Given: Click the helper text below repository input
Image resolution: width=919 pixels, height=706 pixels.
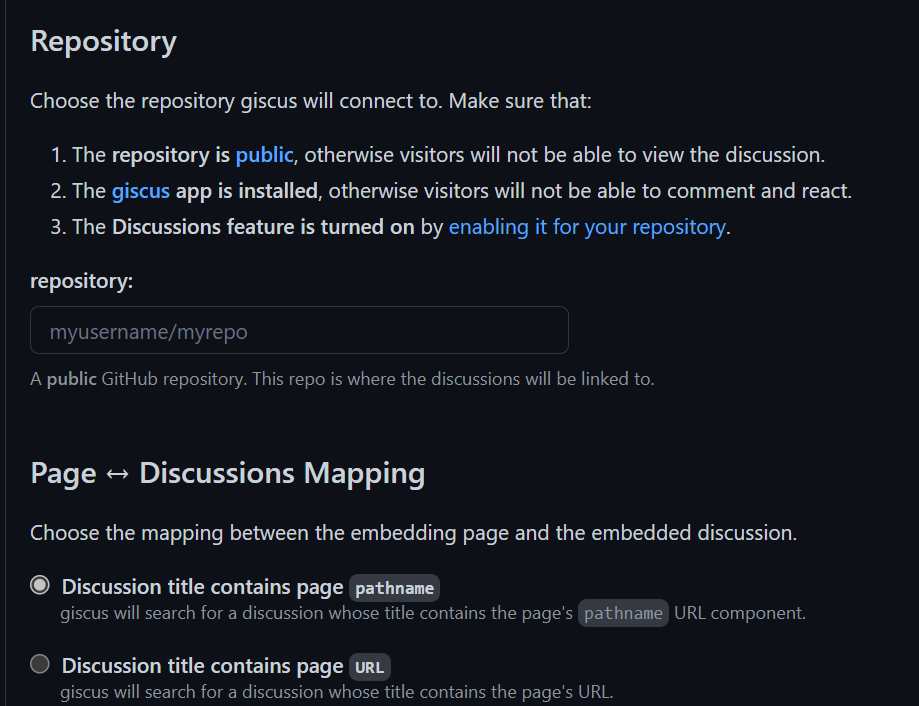Looking at the screenshot, I should point(342,380).
